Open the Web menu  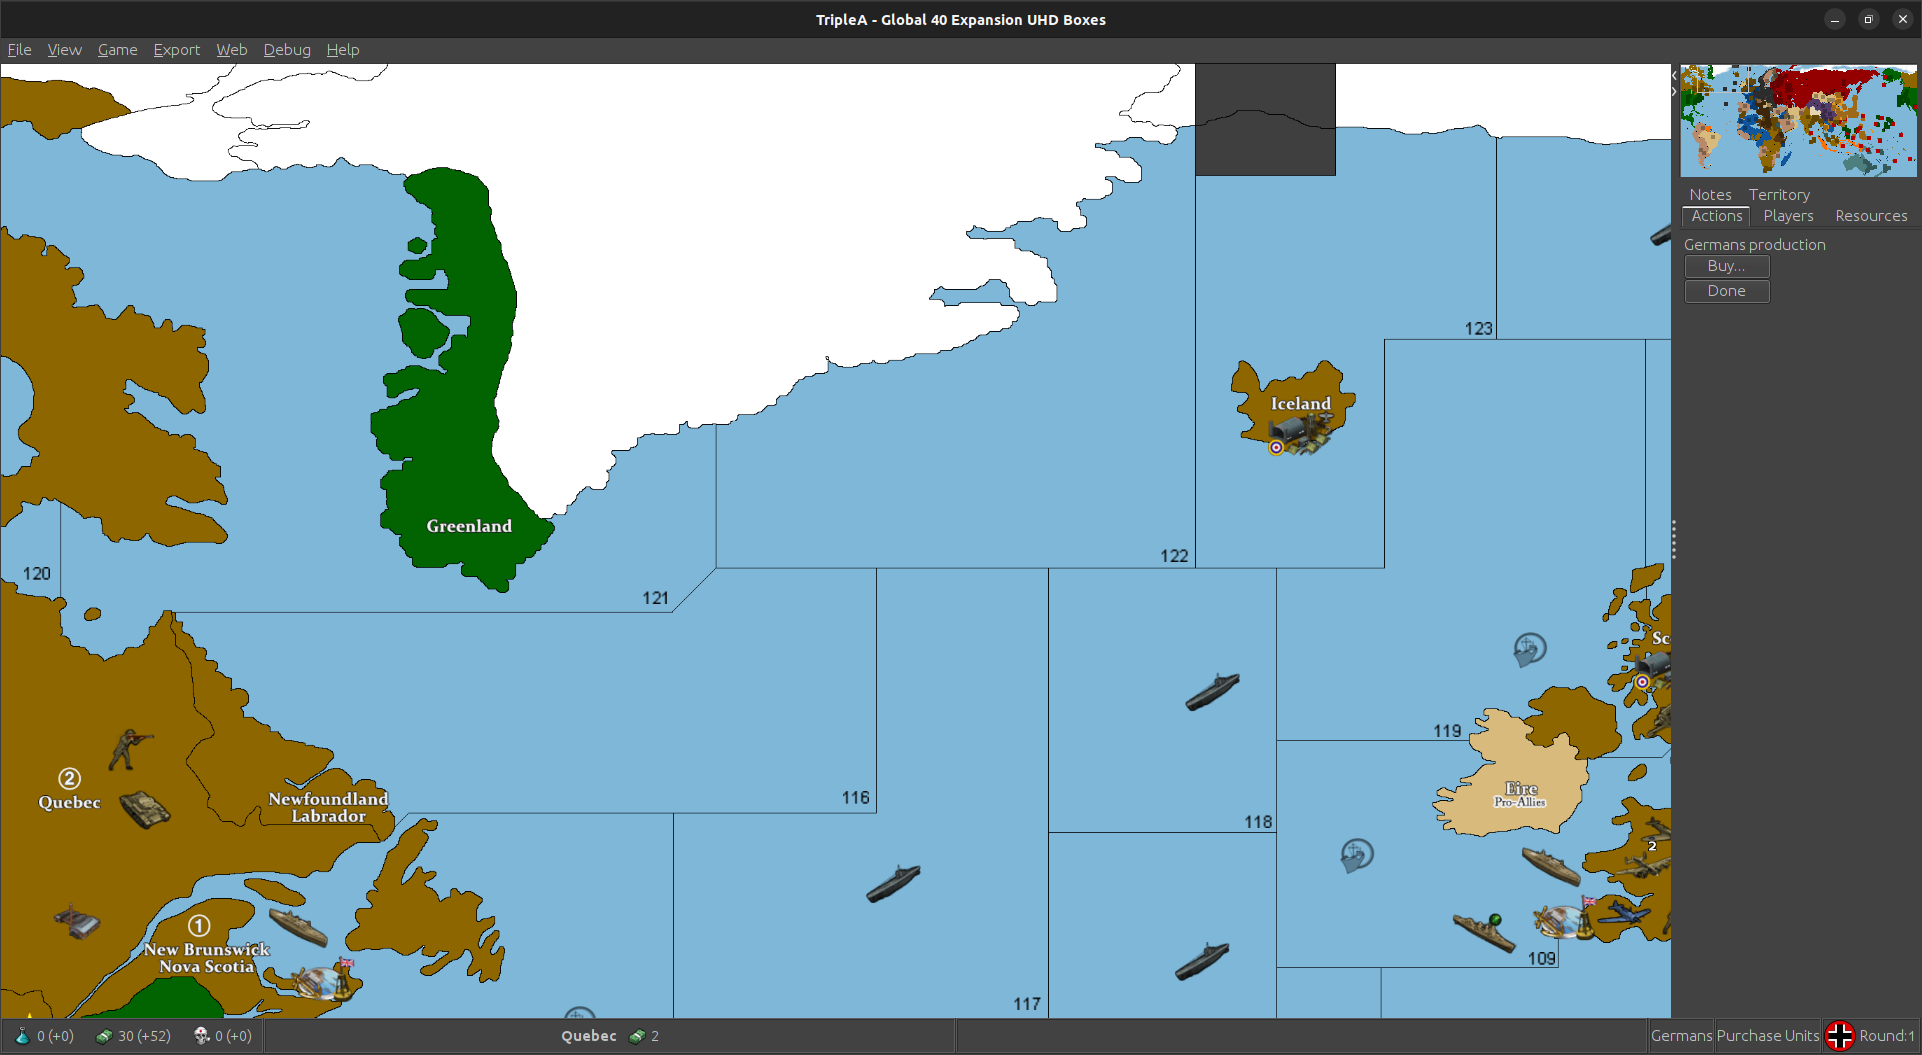pos(232,50)
